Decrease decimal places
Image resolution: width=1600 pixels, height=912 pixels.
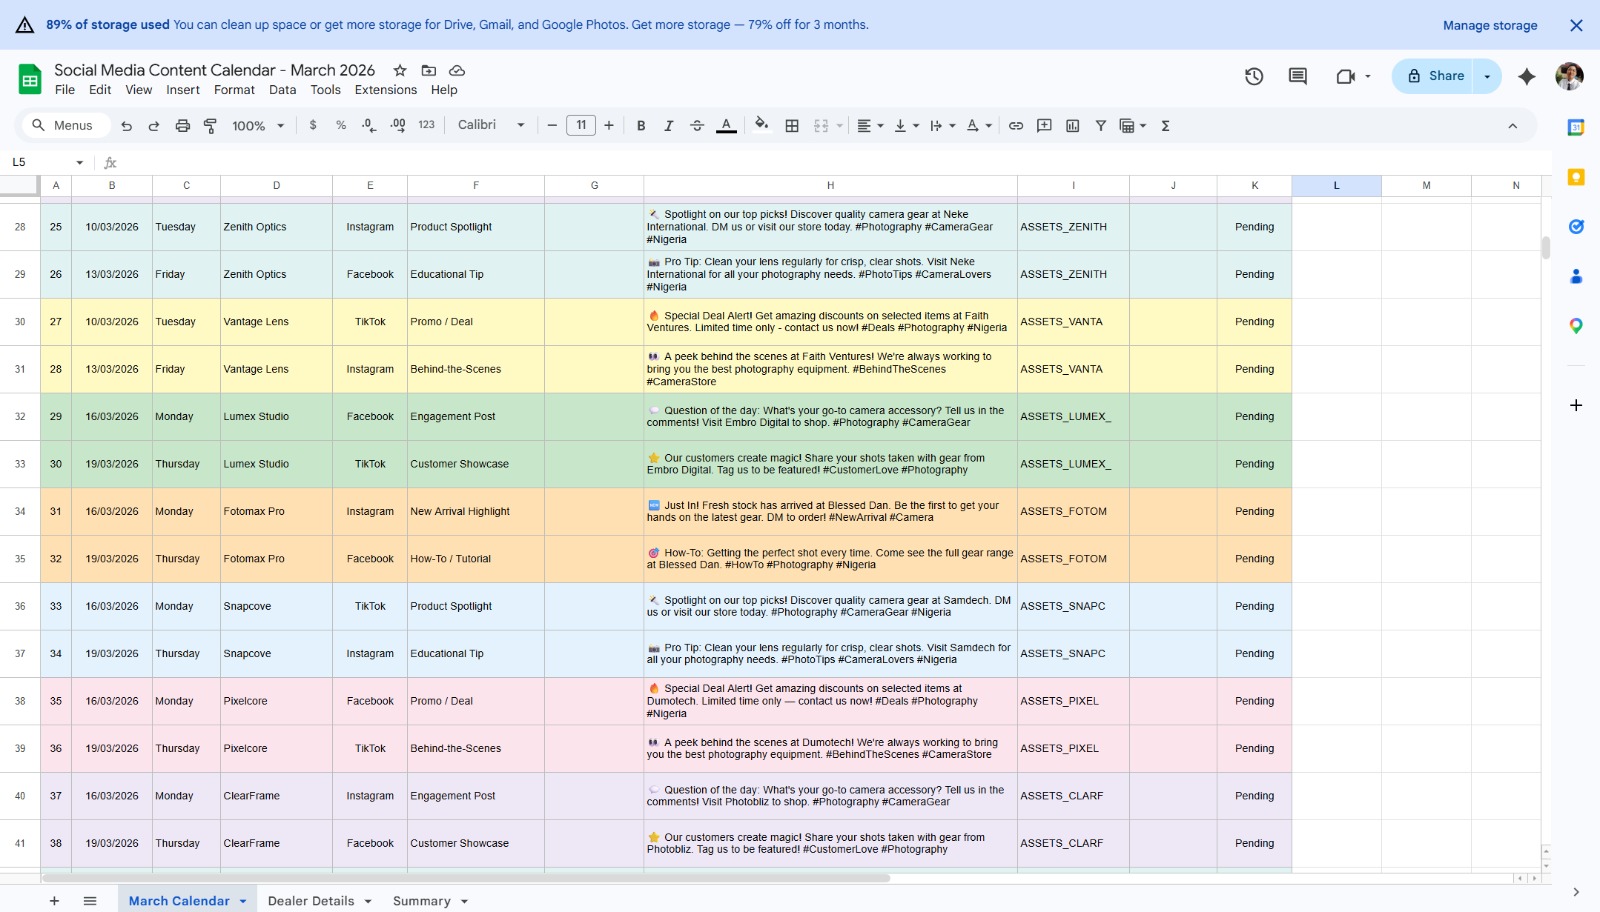369,126
